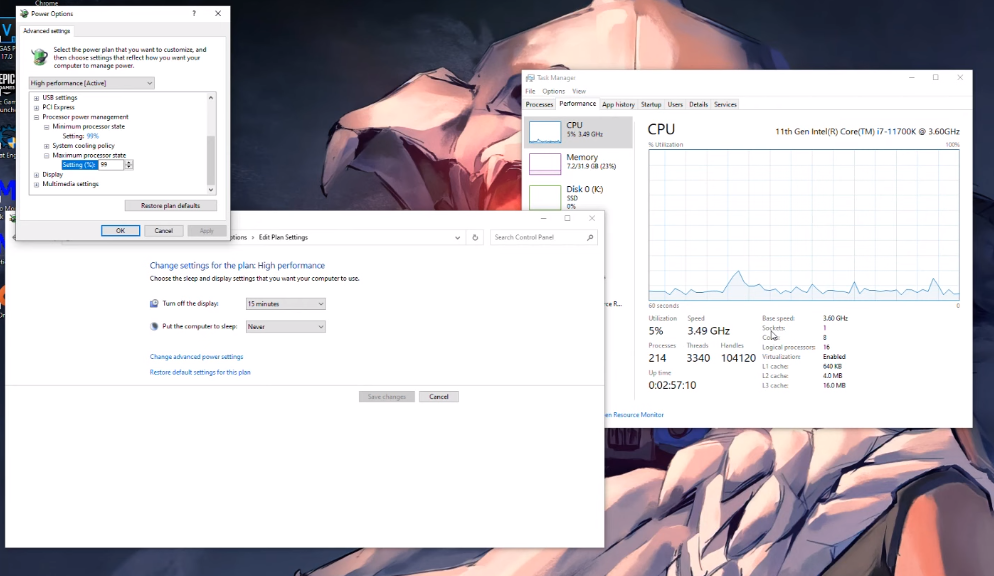Image resolution: width=994 pixels, height=576 pixels.
Task: Decrease the maximum processor state with down arrow
Action: (x=129, y=167)
